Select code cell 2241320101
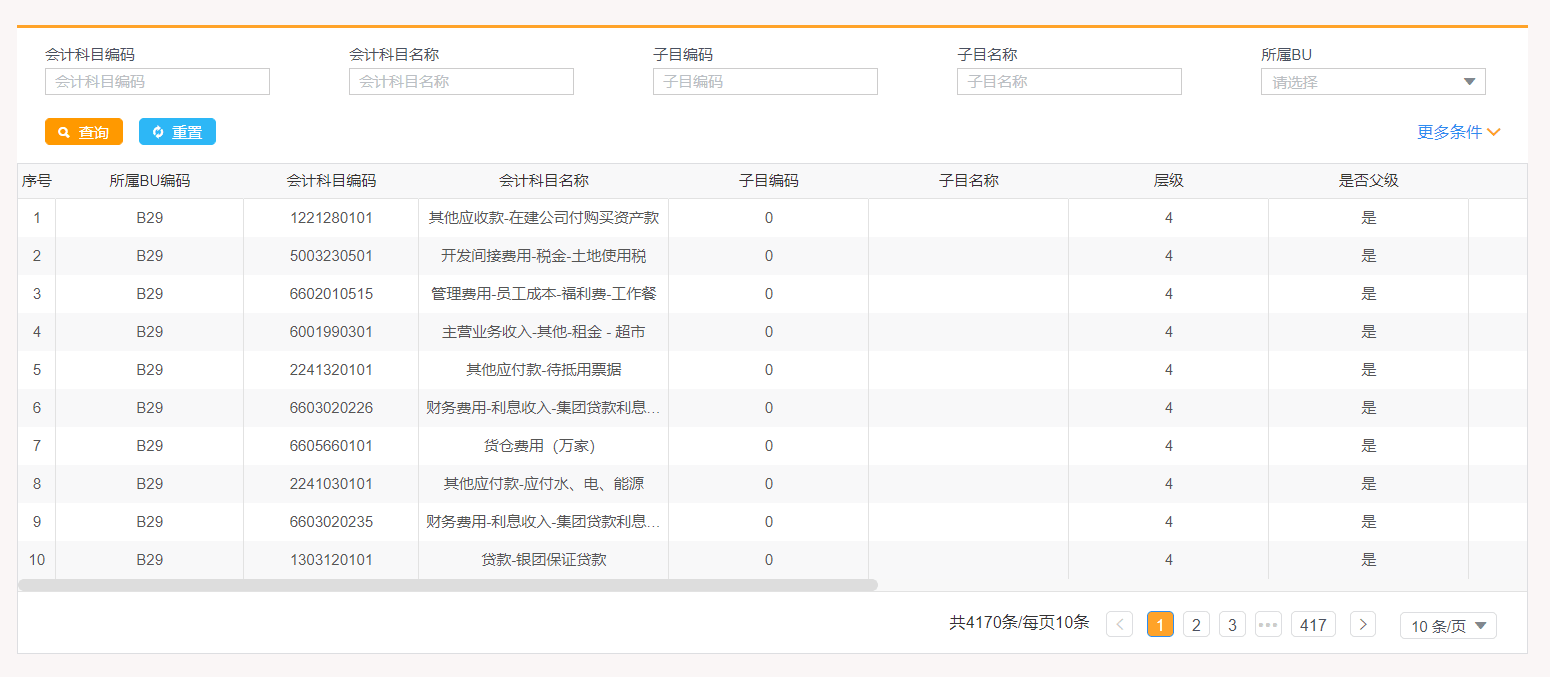Image resolution: width=1550 pixels, height=677 pixels. click(x=331, y=370)
